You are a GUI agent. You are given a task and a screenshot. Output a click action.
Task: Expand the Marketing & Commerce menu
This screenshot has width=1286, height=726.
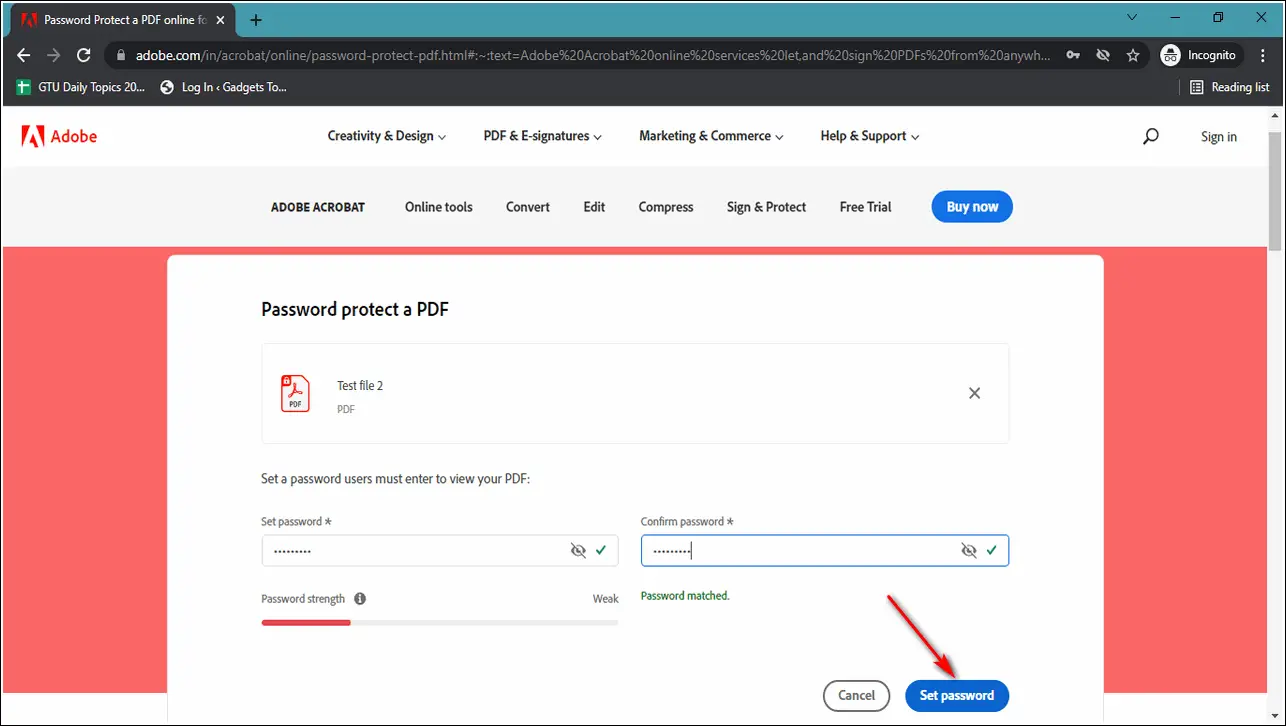click(x=711, y=136)
